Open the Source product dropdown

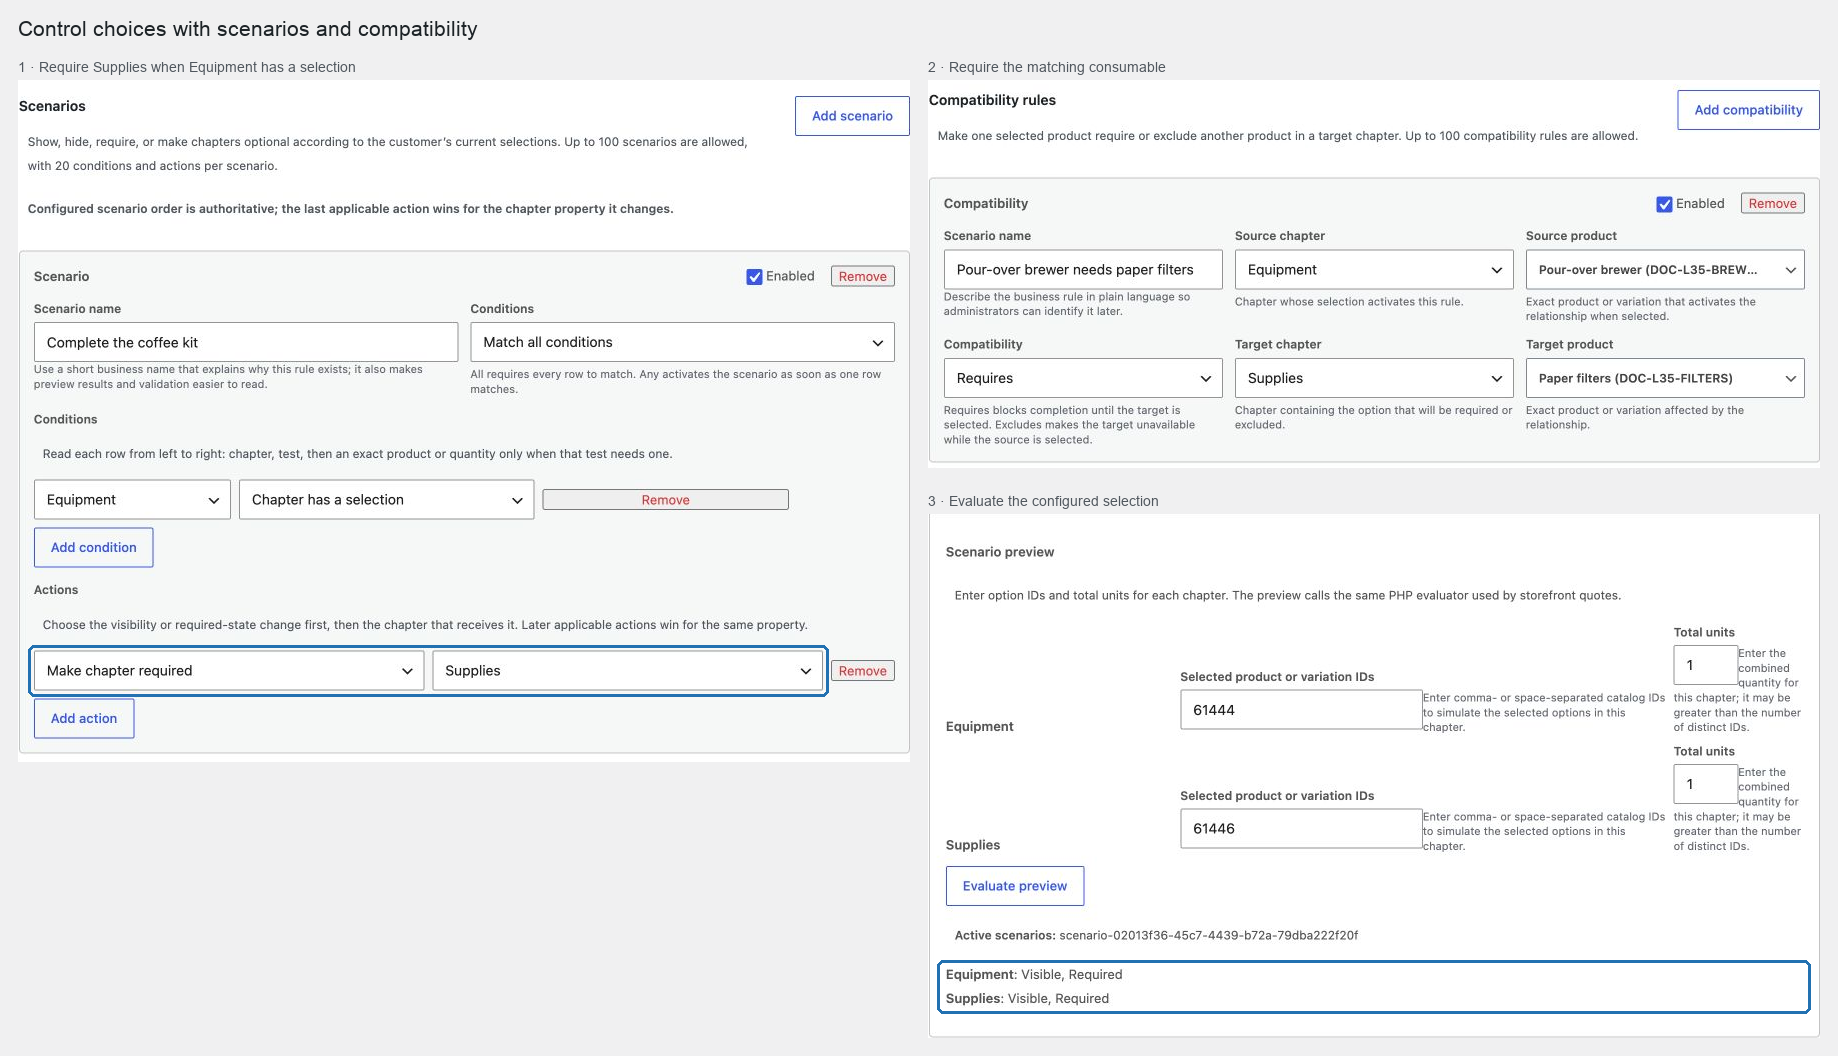coord(1664,270)
